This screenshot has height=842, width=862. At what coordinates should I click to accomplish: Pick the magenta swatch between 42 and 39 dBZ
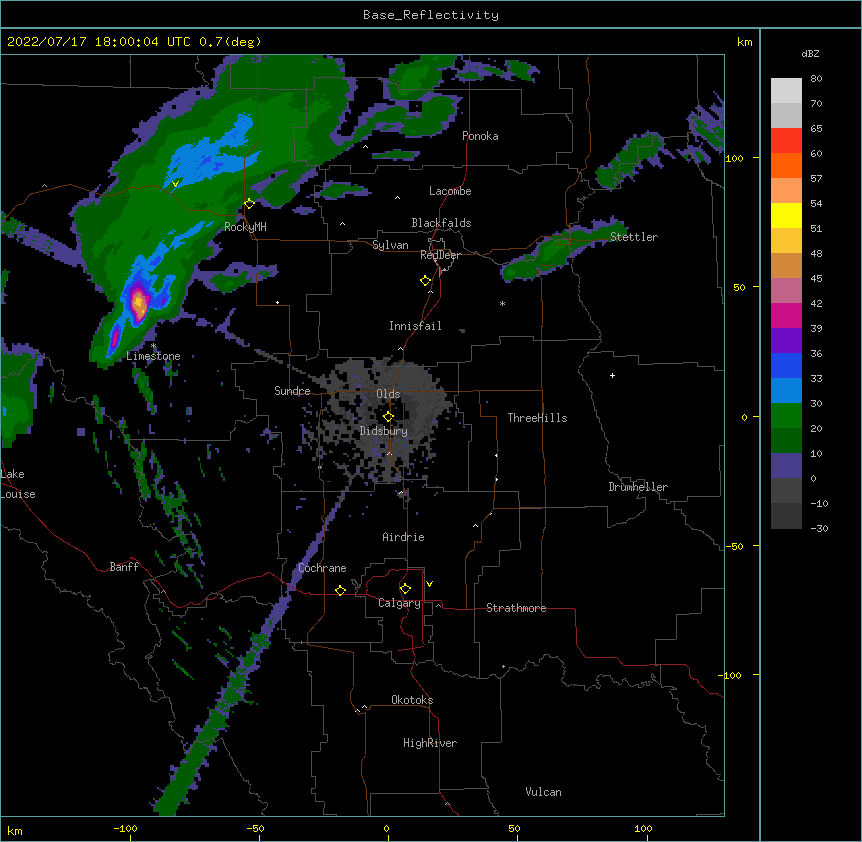[x=786, y=315]
